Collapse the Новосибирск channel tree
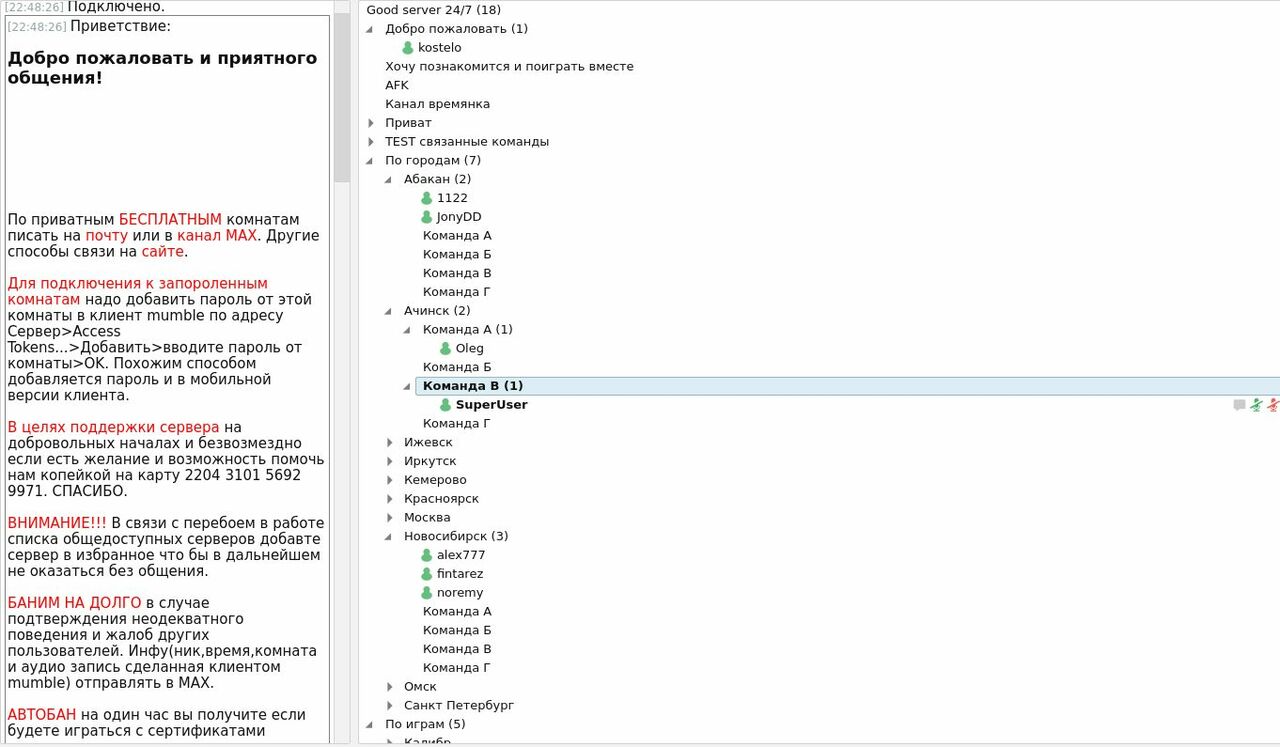 (x=390, y=536)
